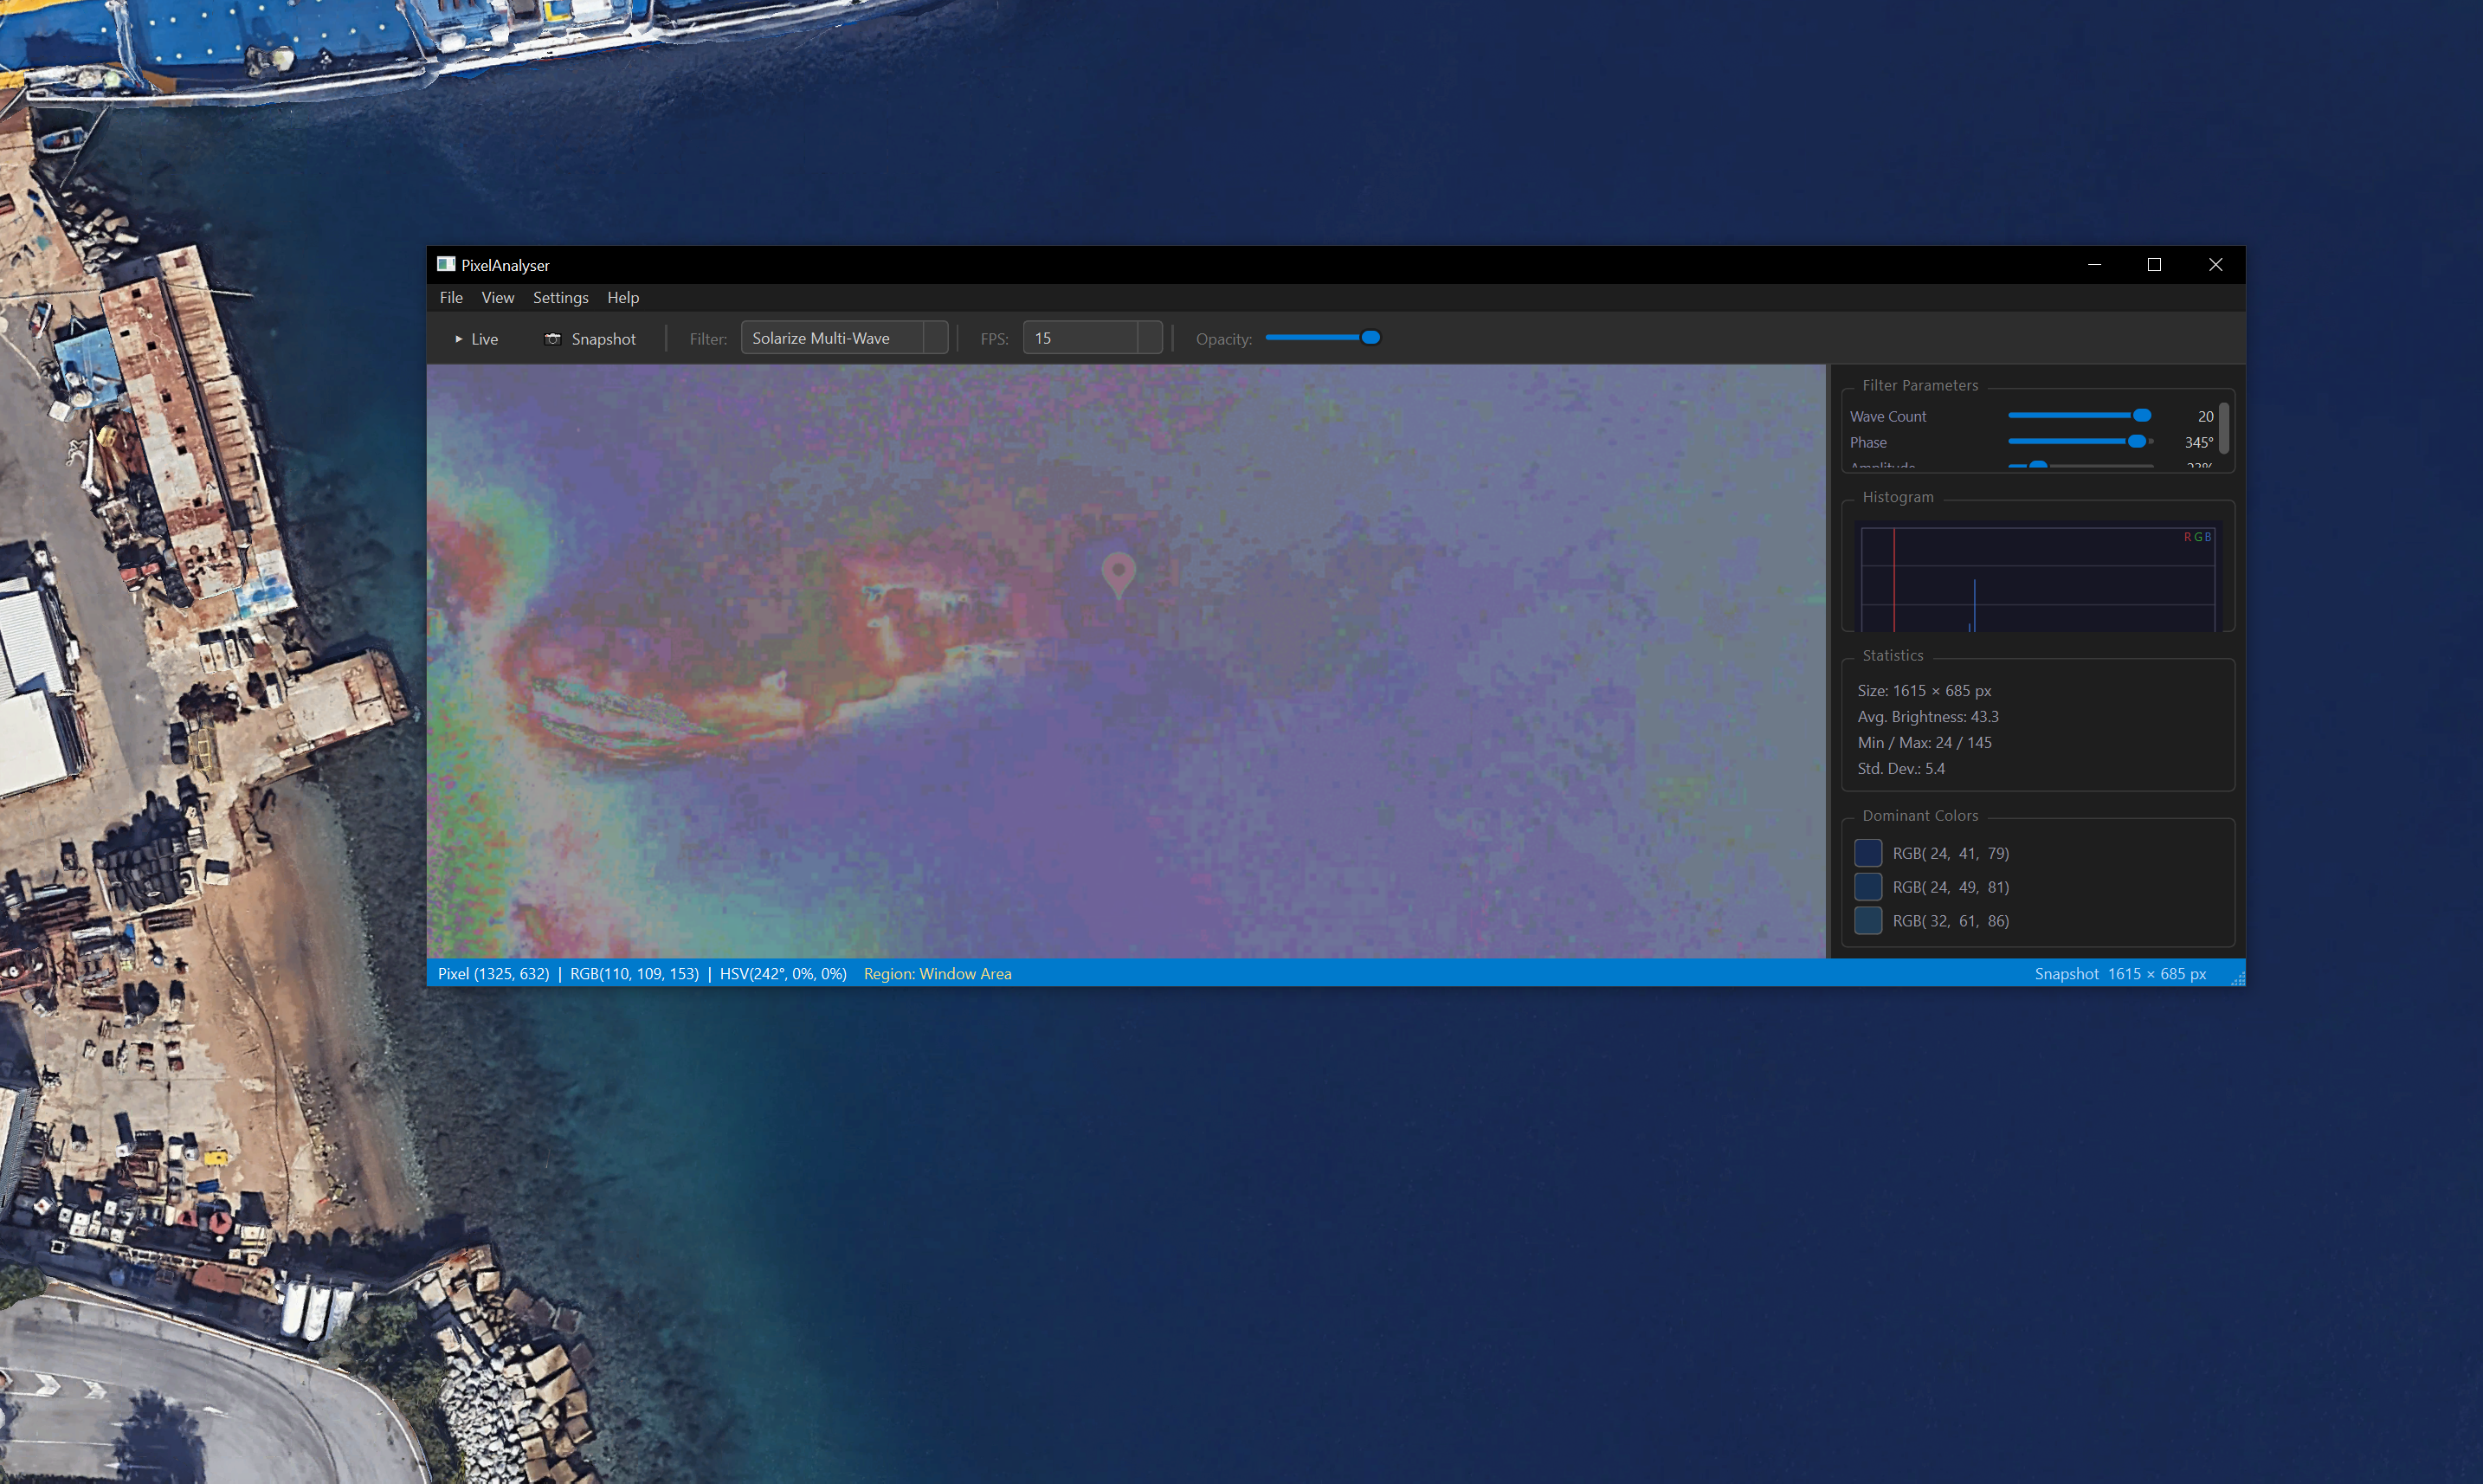Image resolution: width=2483 pixels, height=1484 pixels.
Task: Click the RGB legend in the Histogram panel
Action: (x=2196, y=536)
